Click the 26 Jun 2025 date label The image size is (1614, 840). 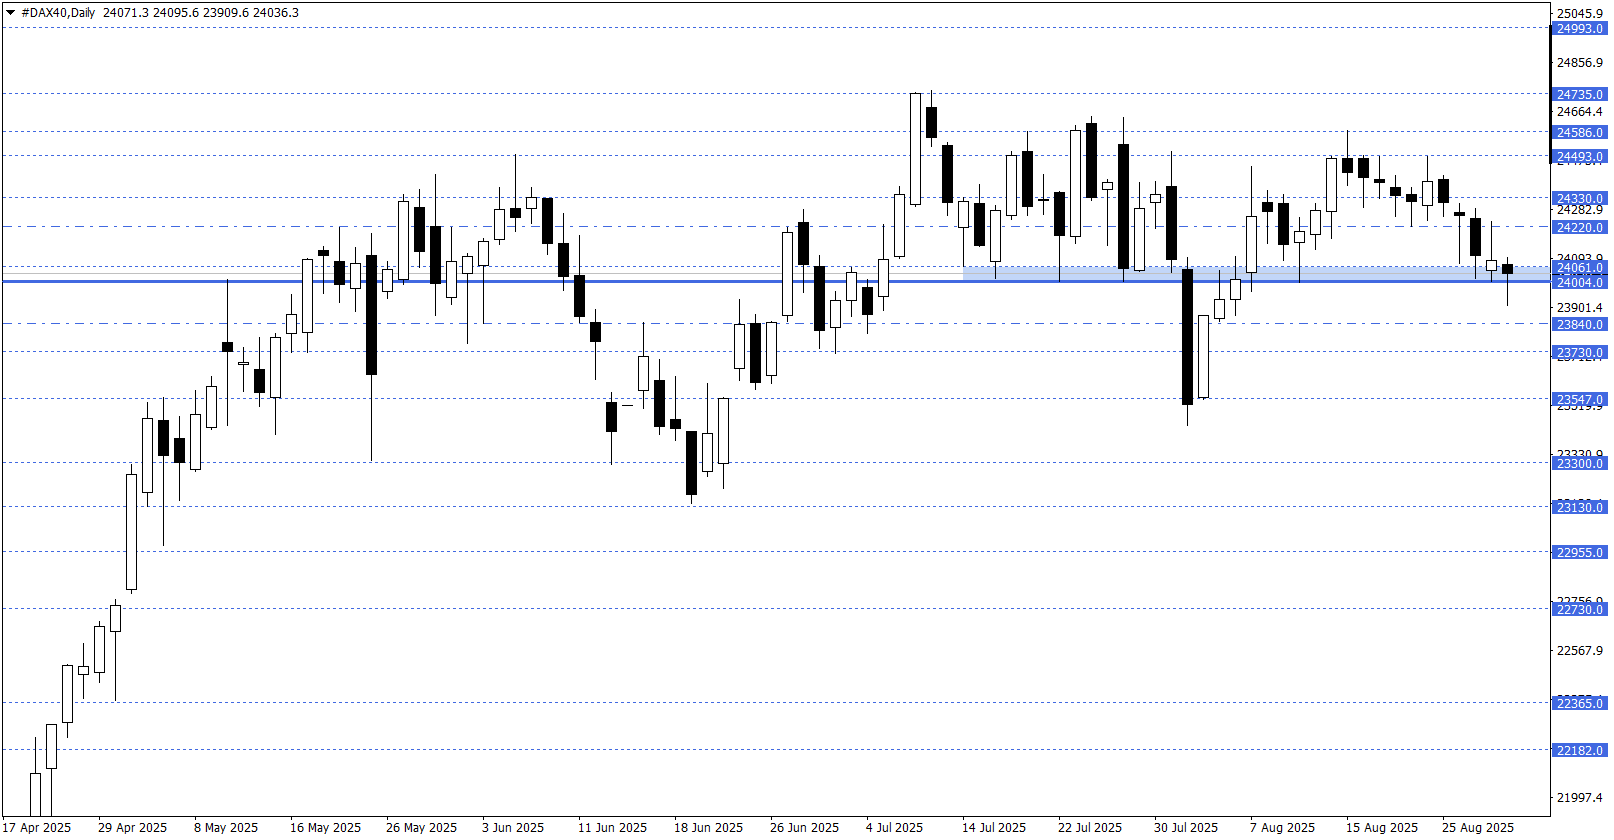804,828
